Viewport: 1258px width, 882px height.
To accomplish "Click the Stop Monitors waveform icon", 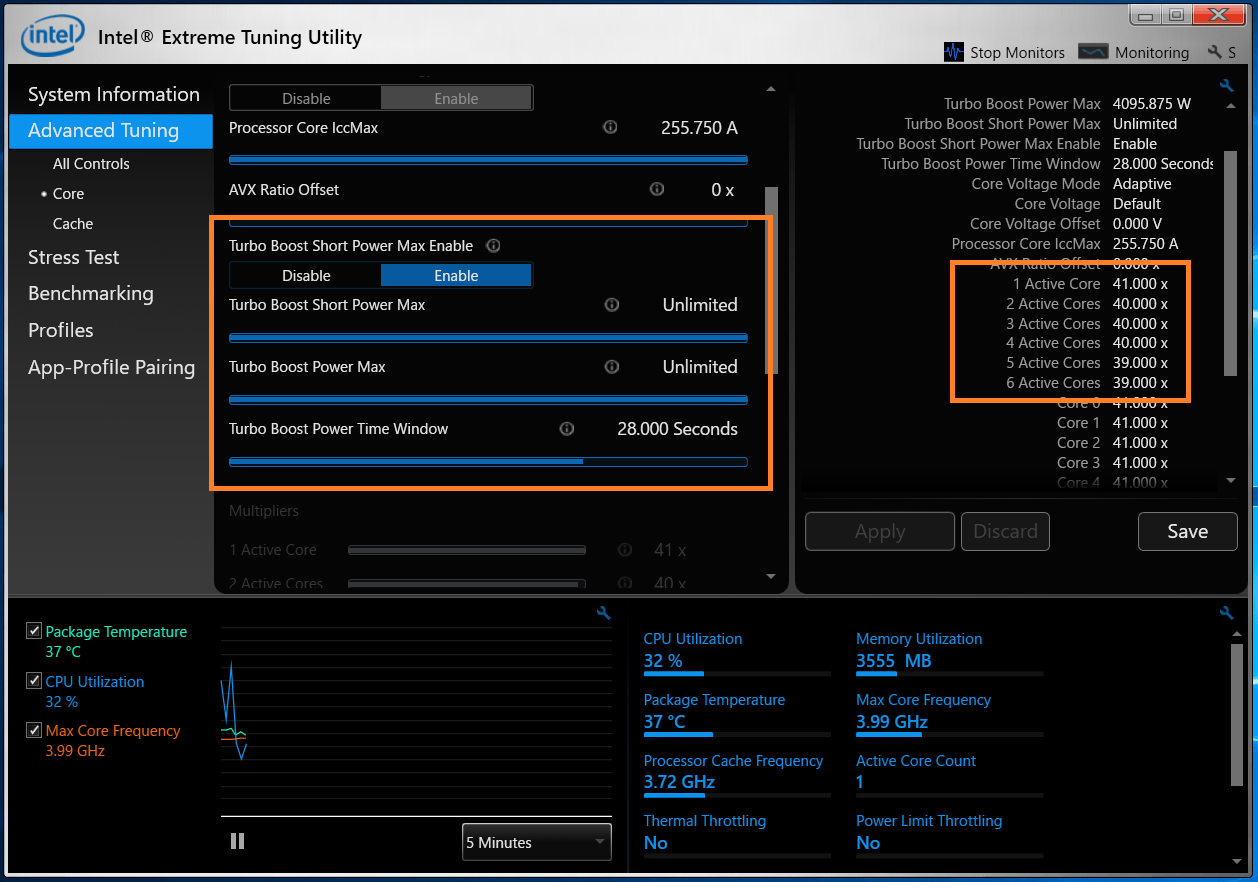I will click(x=954, y=52).
